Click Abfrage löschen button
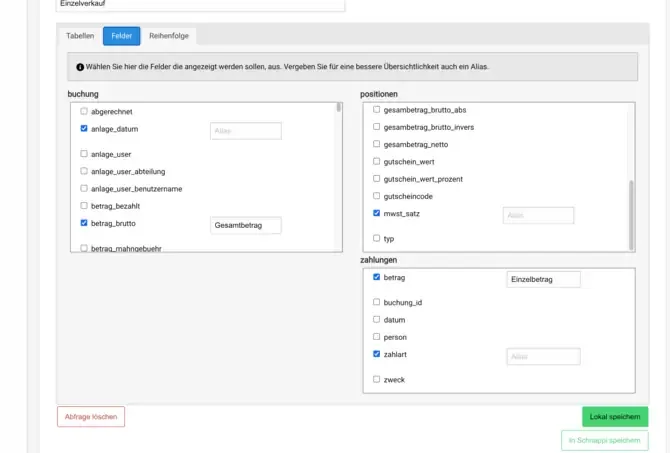 [x=91, y=417]
